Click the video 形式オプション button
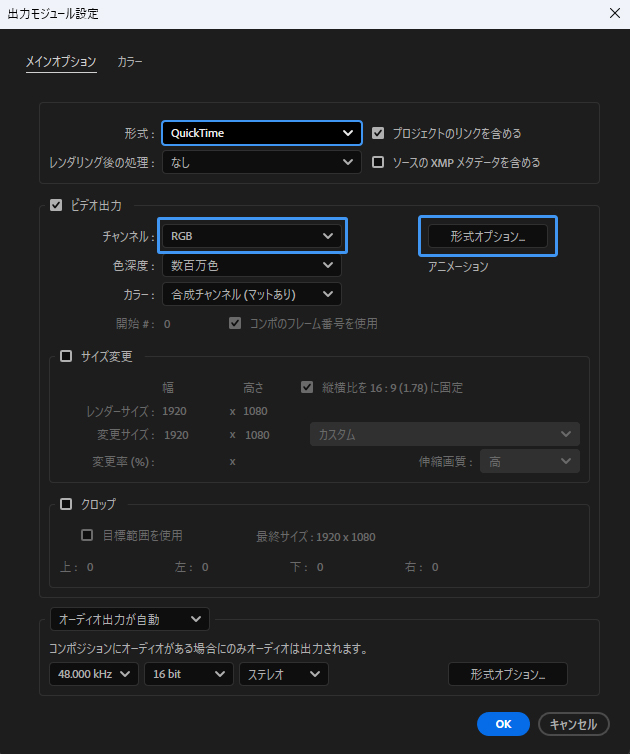The image size is (630, 754). [x=487, y=236]
